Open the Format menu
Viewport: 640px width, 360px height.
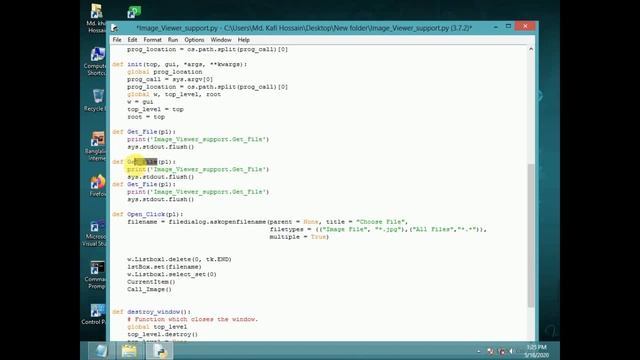click(153, 40)
